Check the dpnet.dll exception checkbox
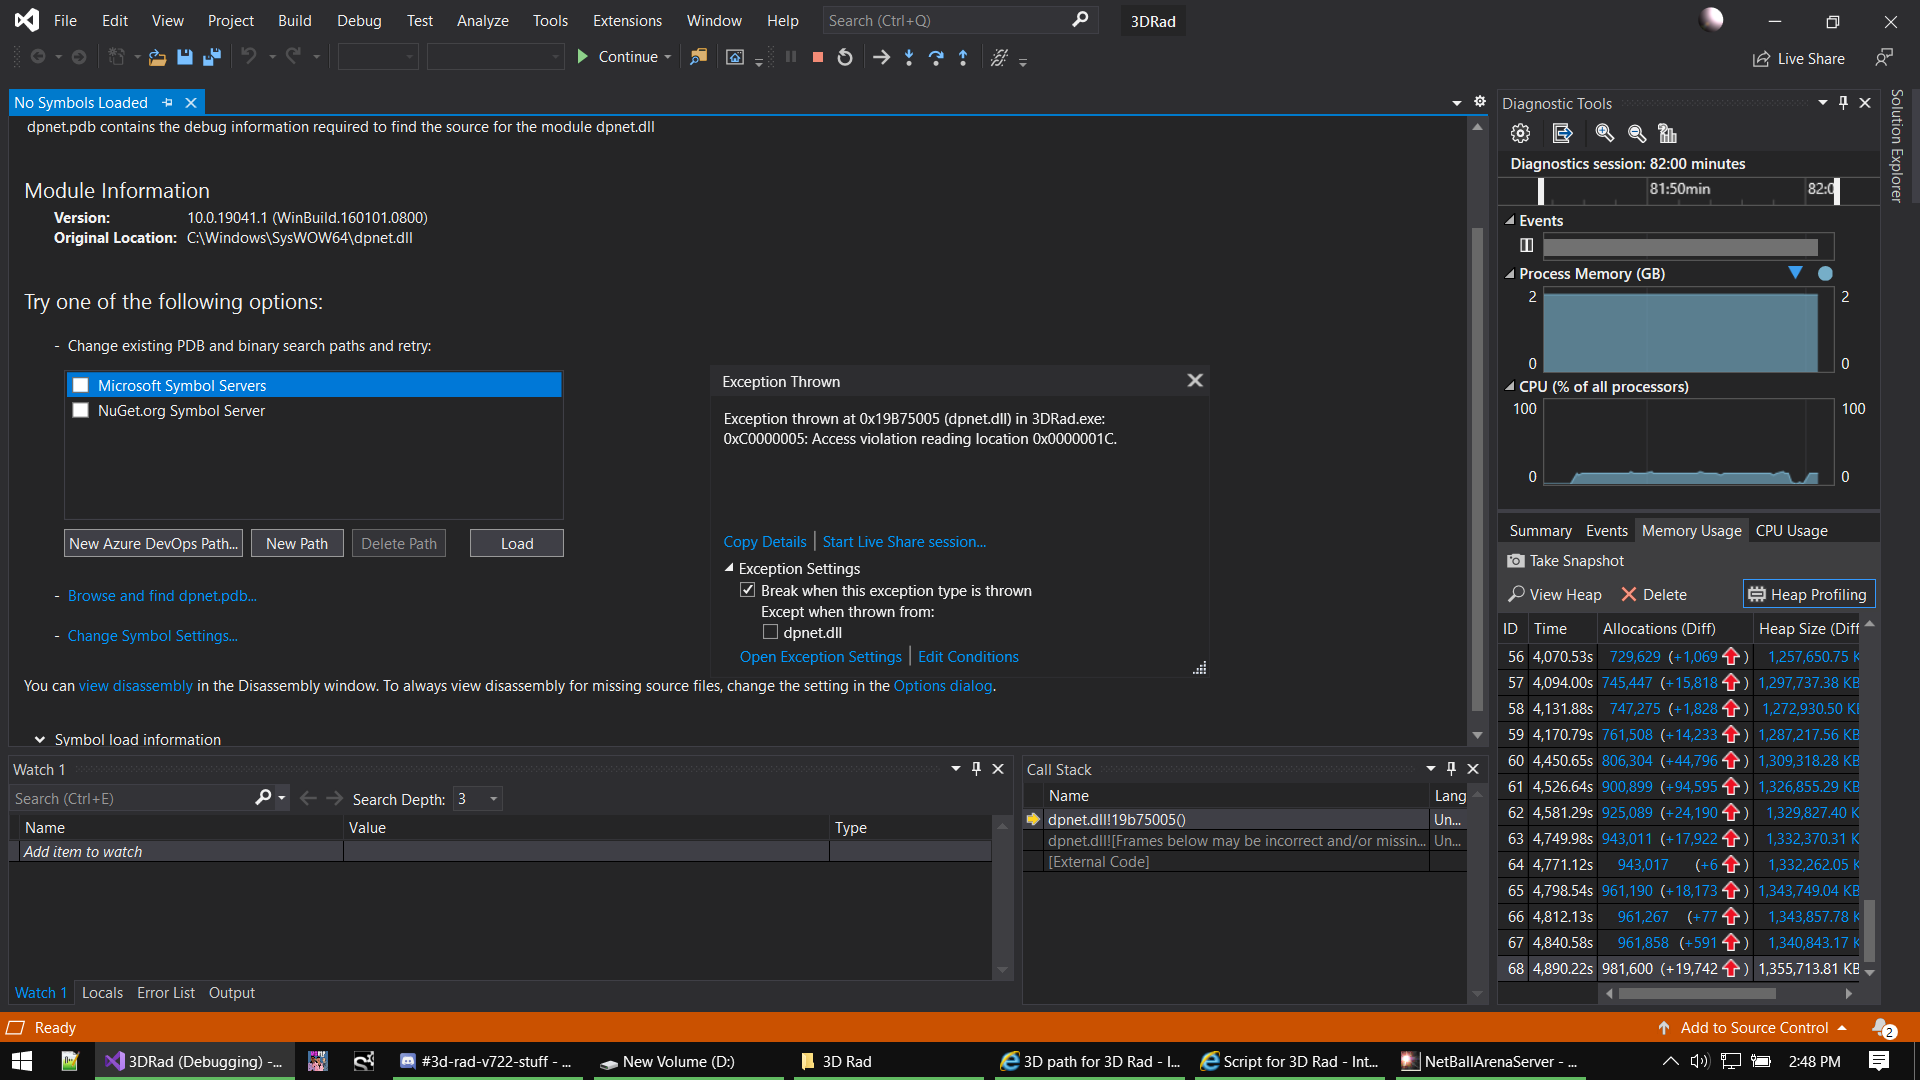1920x1080 pixels. point(770,632)
